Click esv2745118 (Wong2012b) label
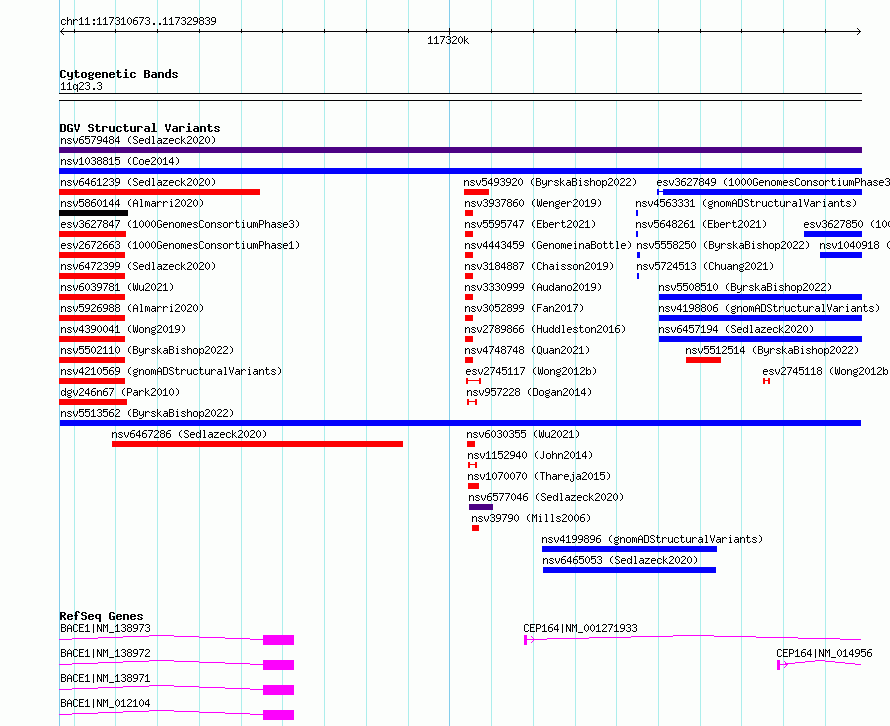Screen dimensions: 890x726 click(826, 371)
